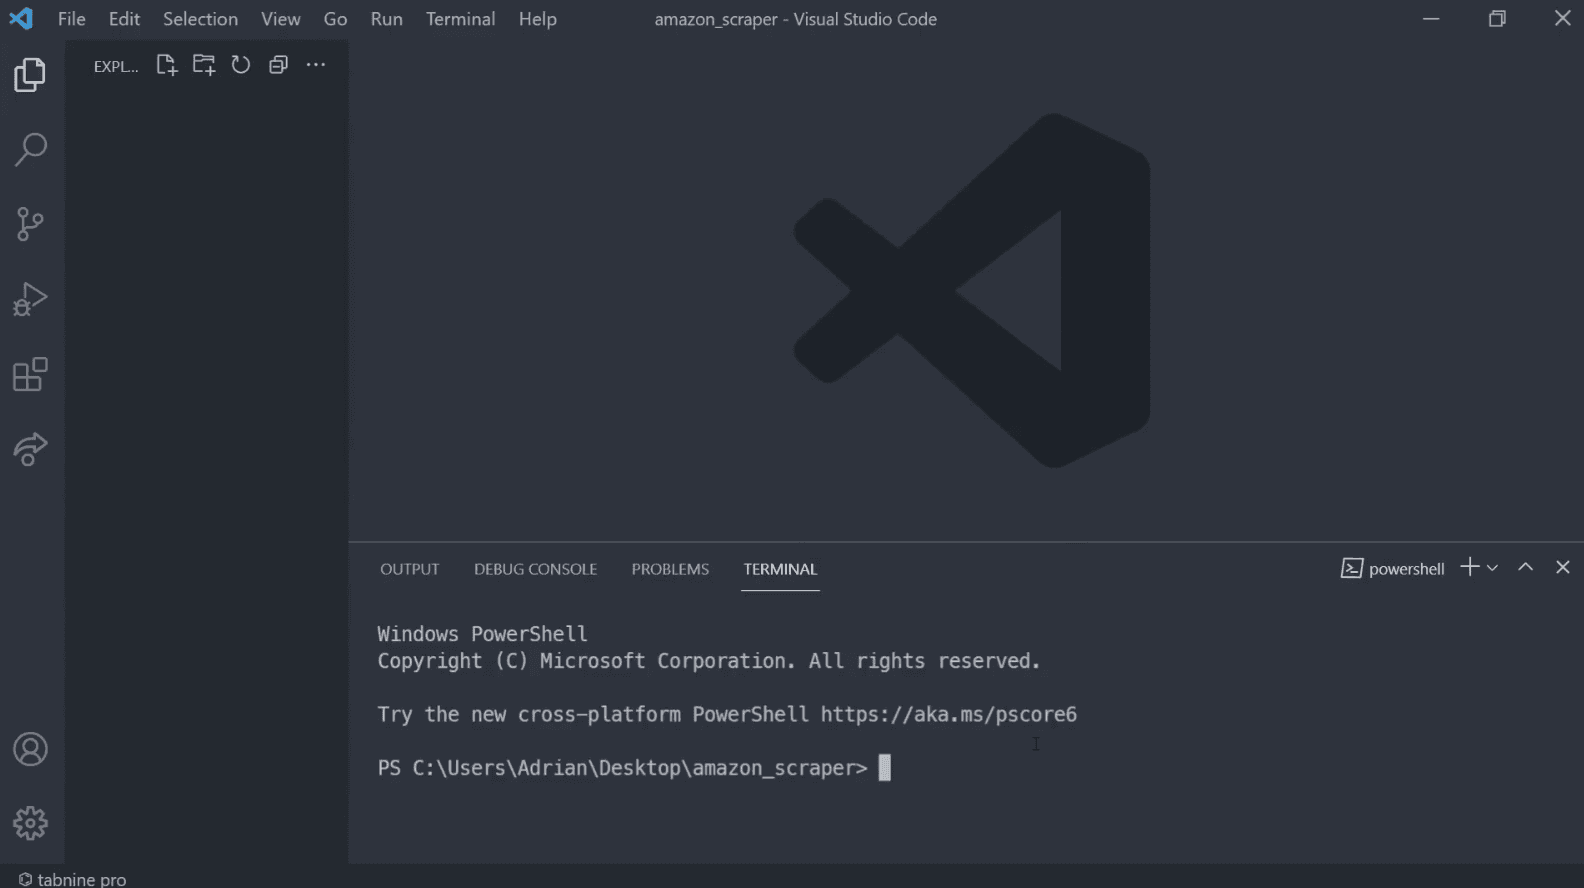
Task: Click the EXPL... panel title
Action: 116,66
